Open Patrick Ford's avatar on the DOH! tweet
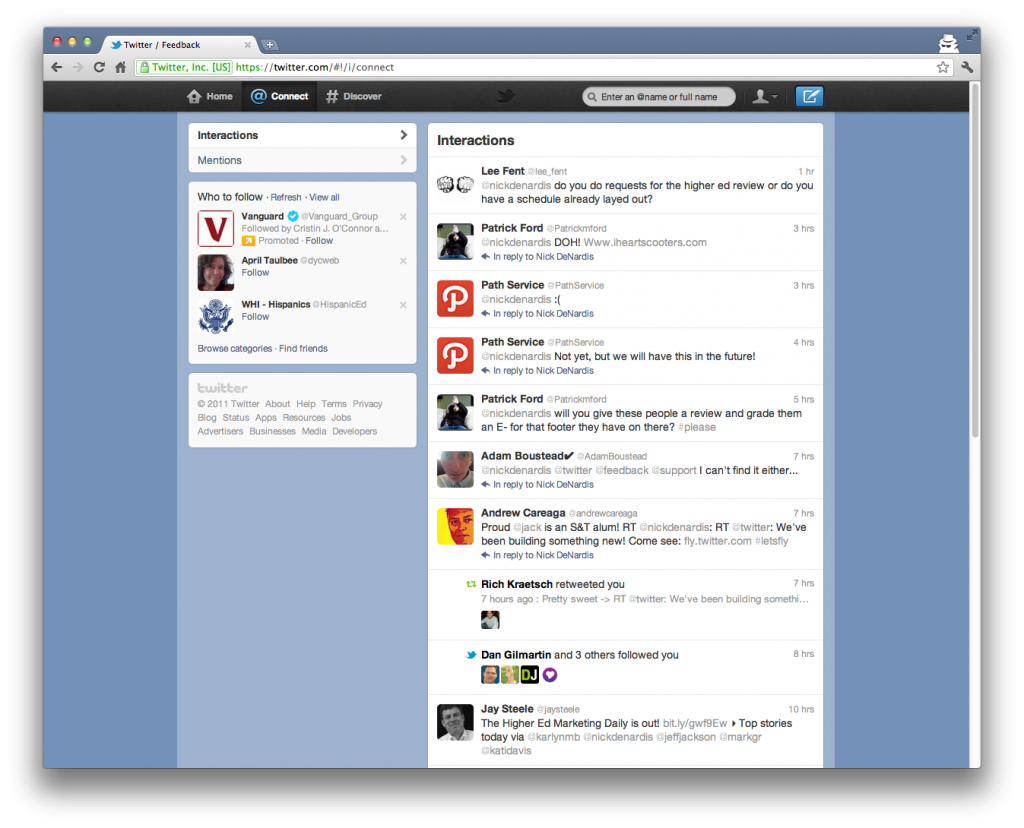 point(455,242)
